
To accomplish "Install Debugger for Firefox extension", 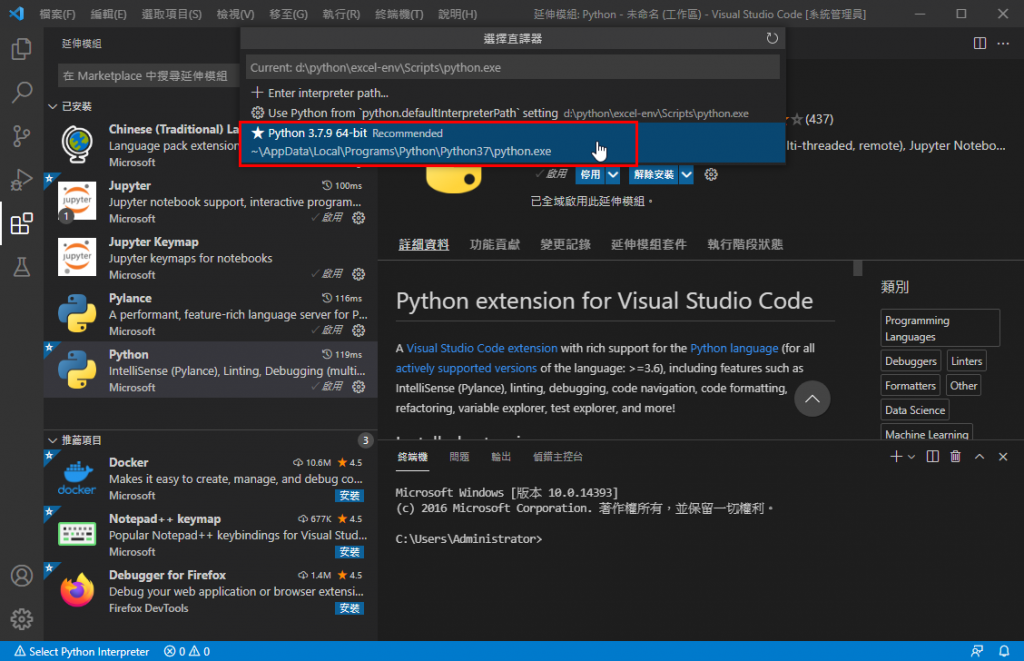I will [349, 608].
